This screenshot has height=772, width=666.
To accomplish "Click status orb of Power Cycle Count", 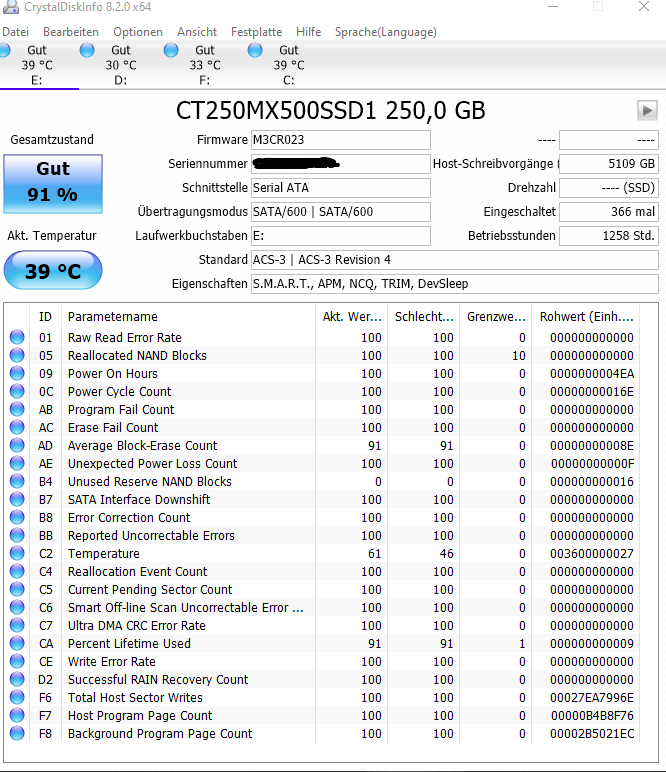I will point(17,391).
